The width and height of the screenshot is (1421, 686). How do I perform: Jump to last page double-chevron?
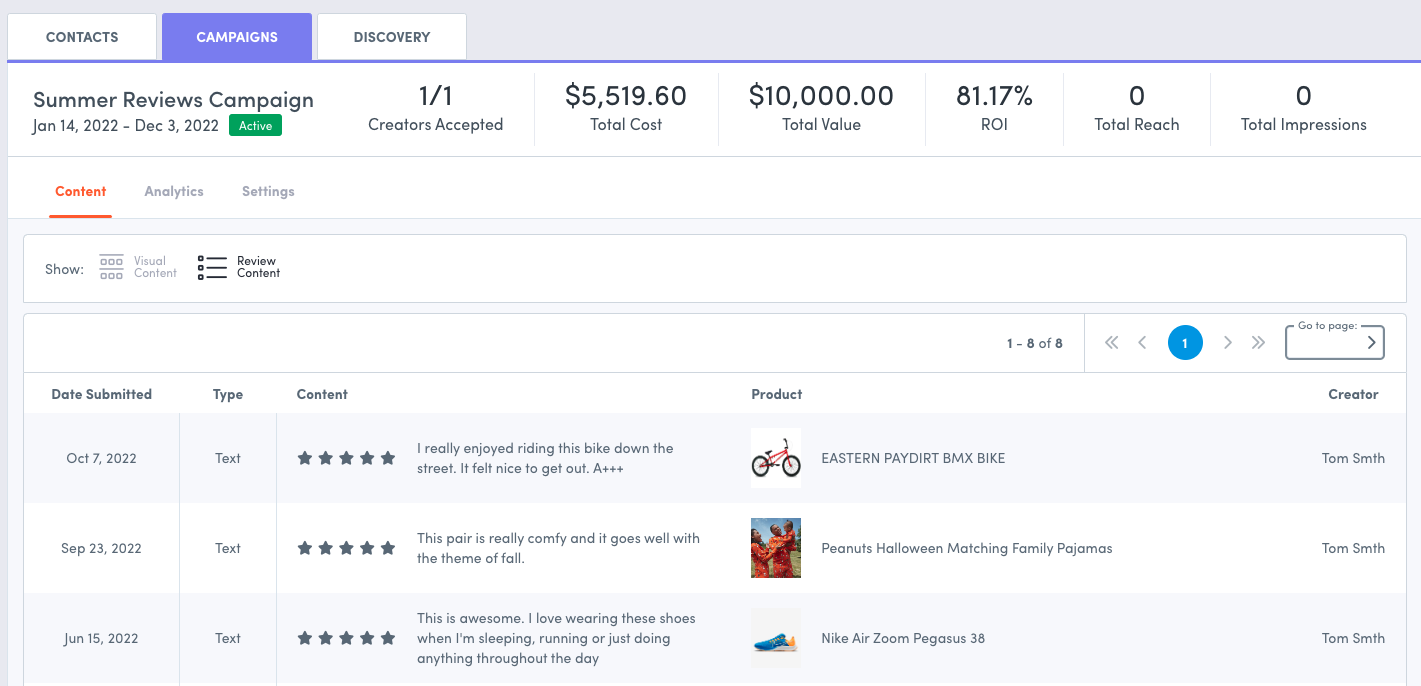click(1258, 343)
